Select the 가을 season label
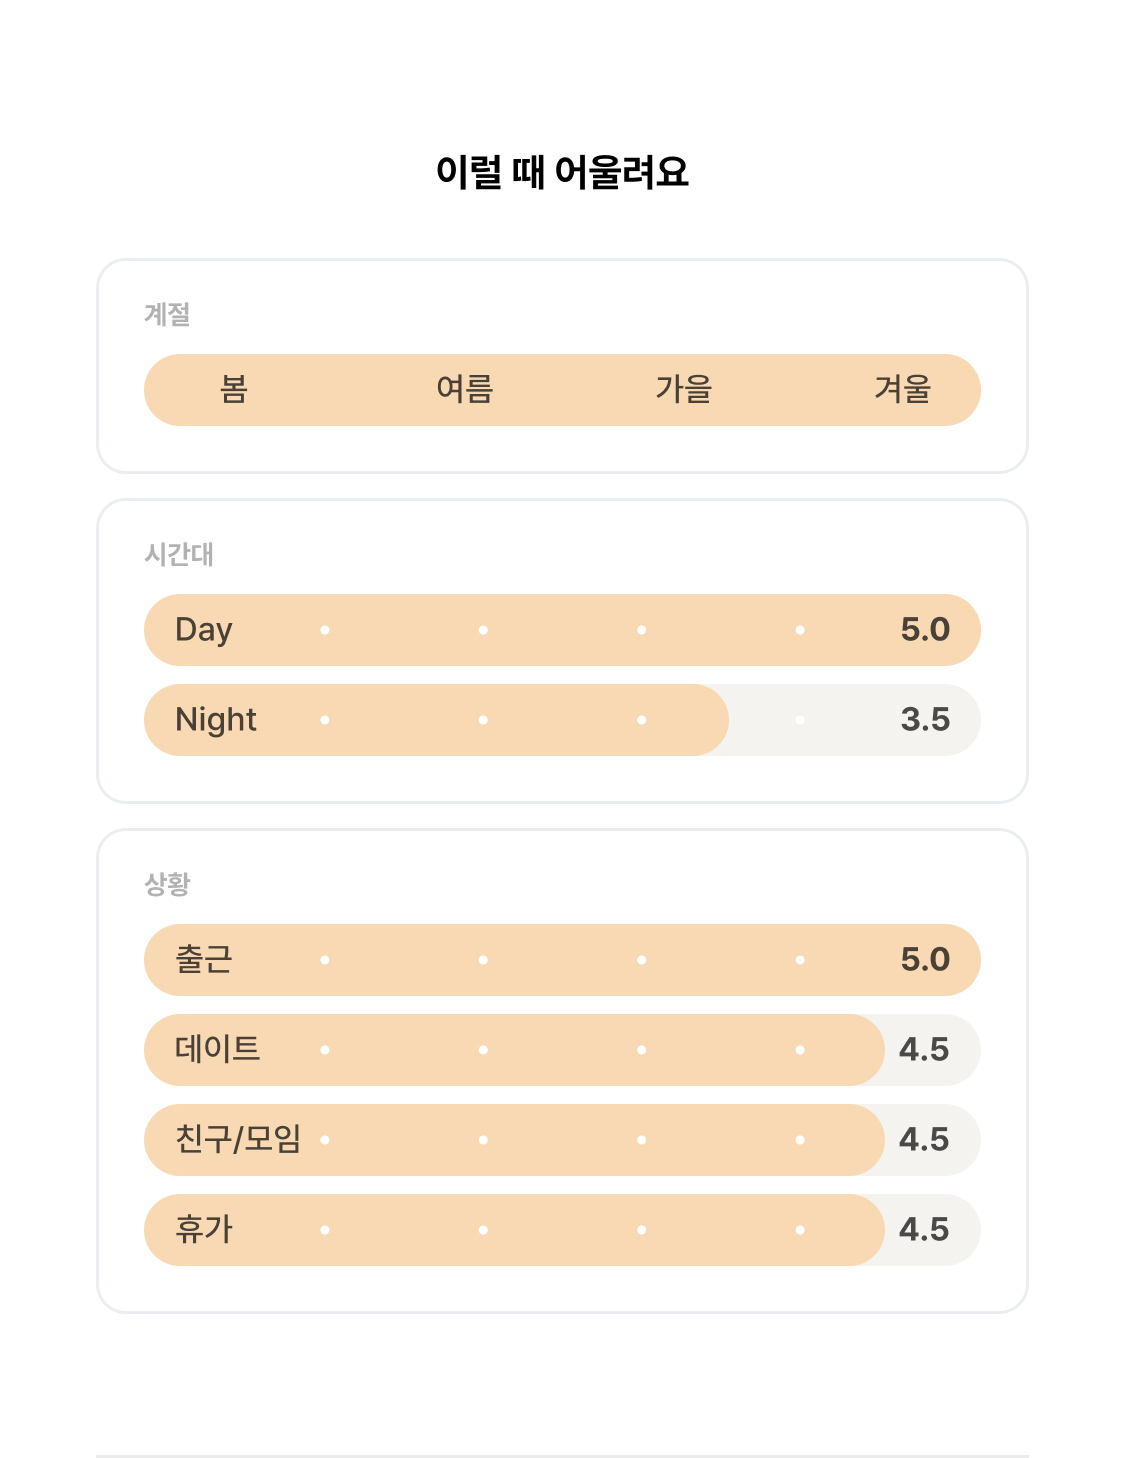 (x=684, y=389)
